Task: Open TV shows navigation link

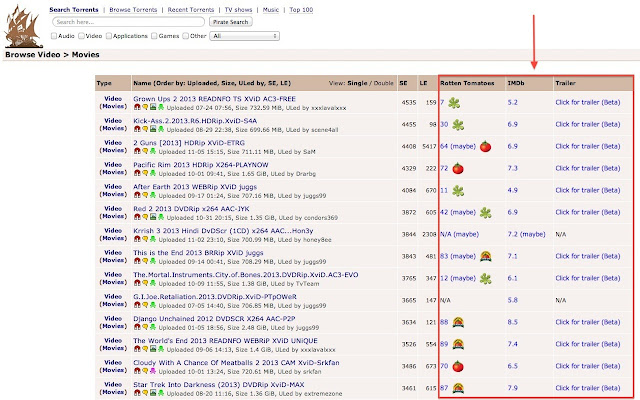Action: (x=238, y=10)
